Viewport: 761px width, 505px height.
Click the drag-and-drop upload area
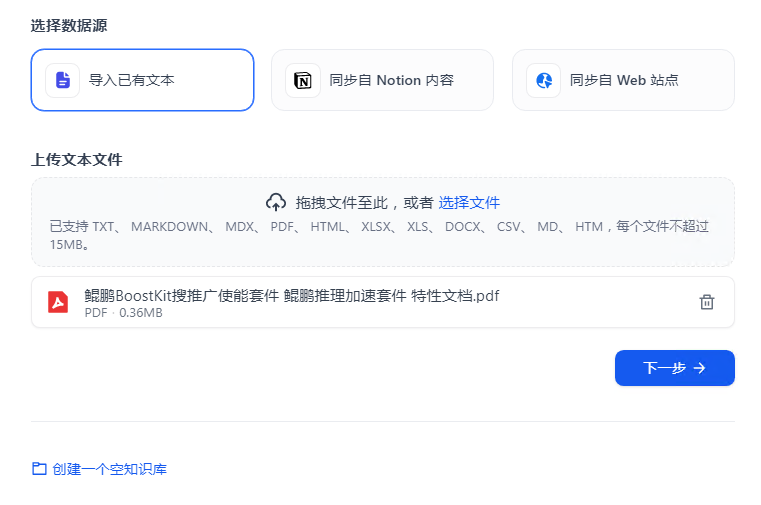[382, 222]
